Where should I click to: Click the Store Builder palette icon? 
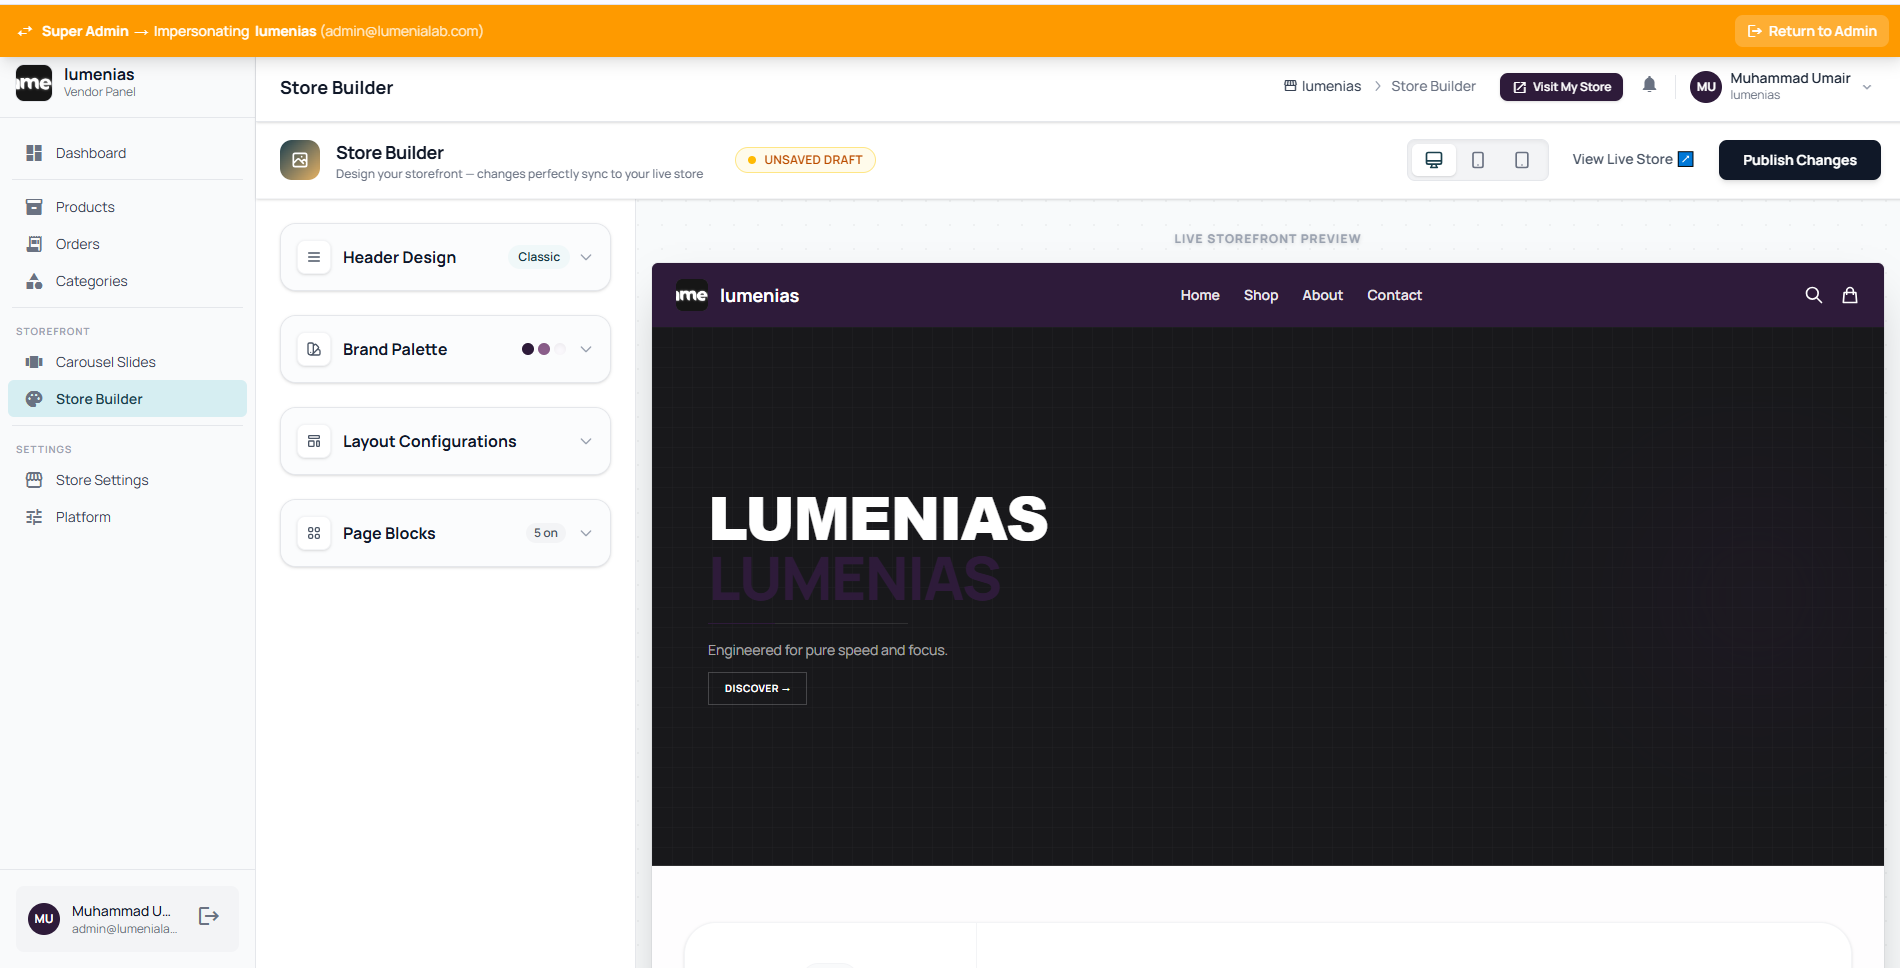34,399
